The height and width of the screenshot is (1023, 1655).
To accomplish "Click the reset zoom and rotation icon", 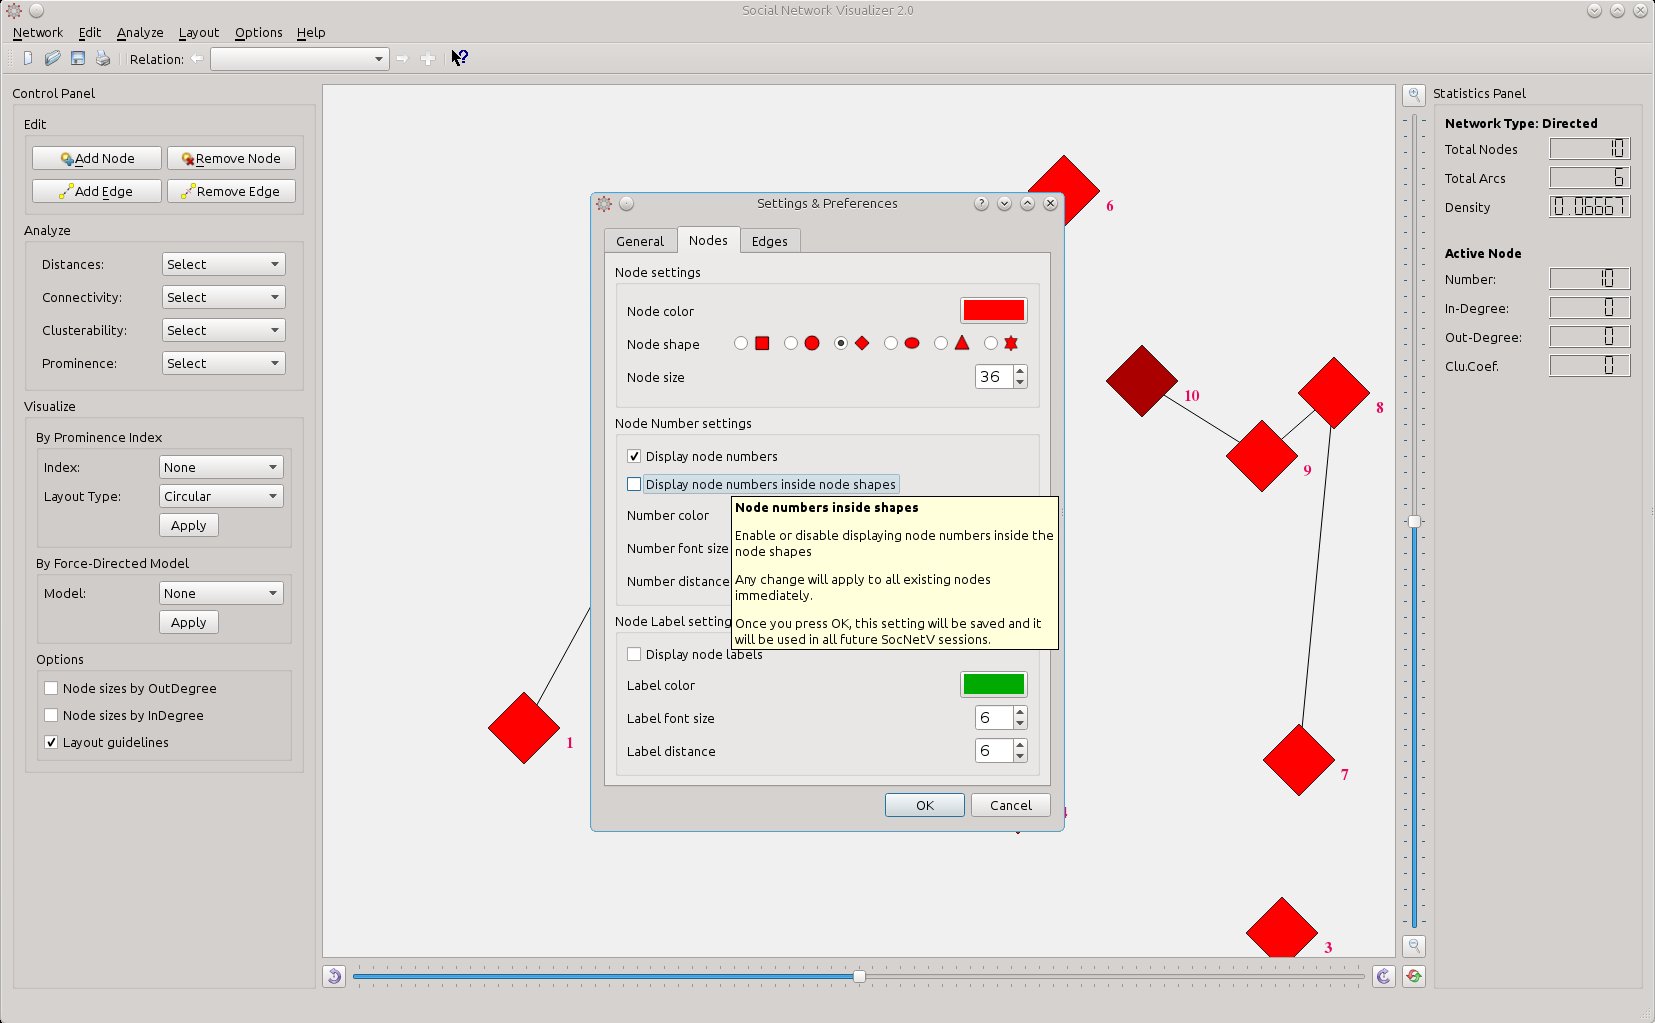I will pos(1414,976).
